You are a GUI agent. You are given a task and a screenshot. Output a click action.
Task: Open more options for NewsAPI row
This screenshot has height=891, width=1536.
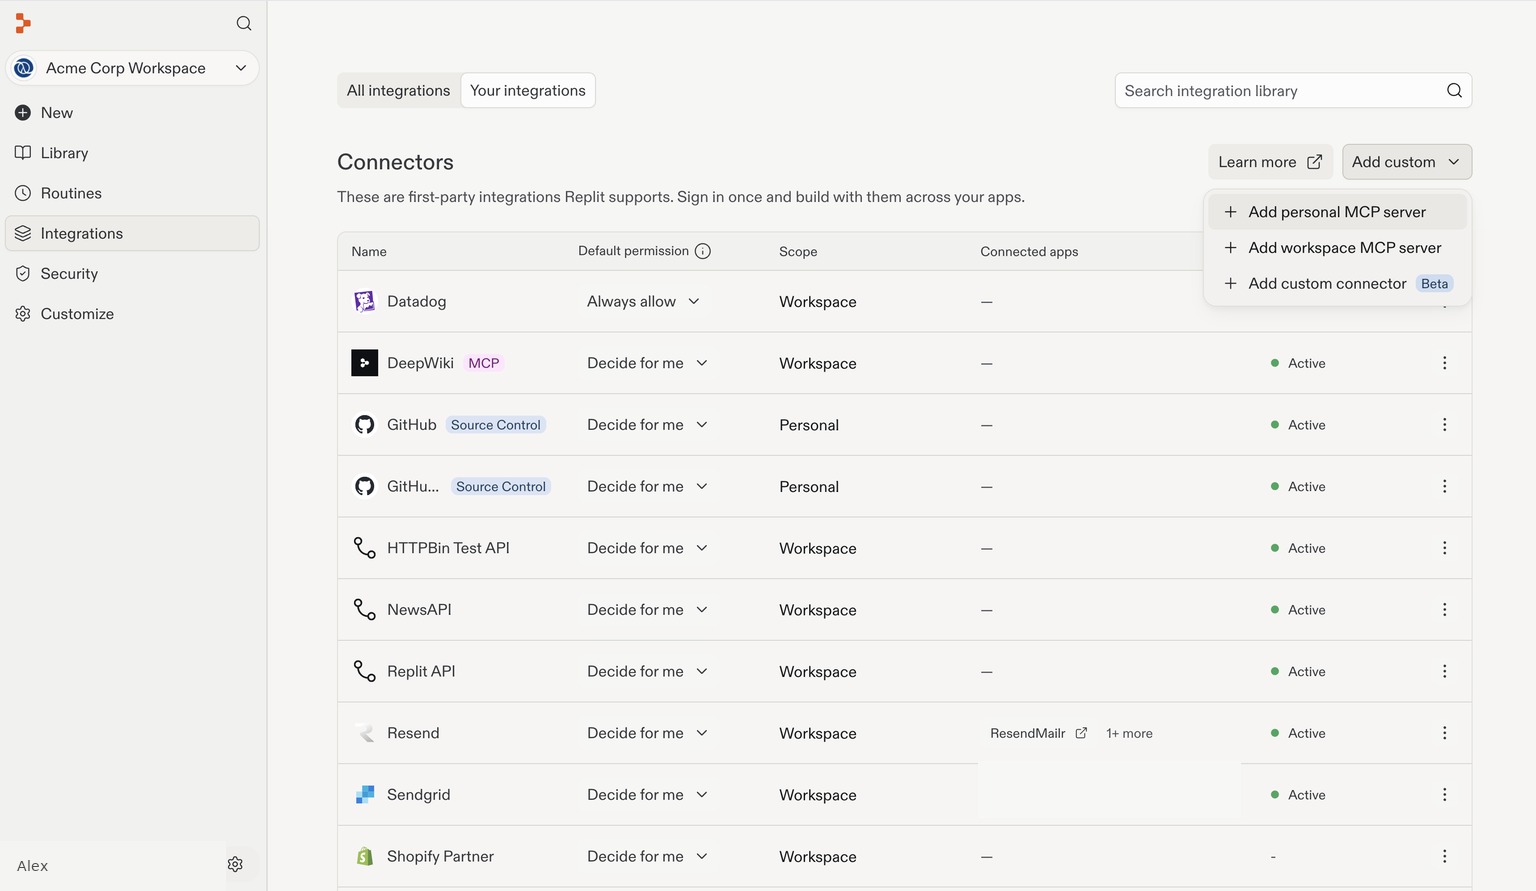point(1445,610)
